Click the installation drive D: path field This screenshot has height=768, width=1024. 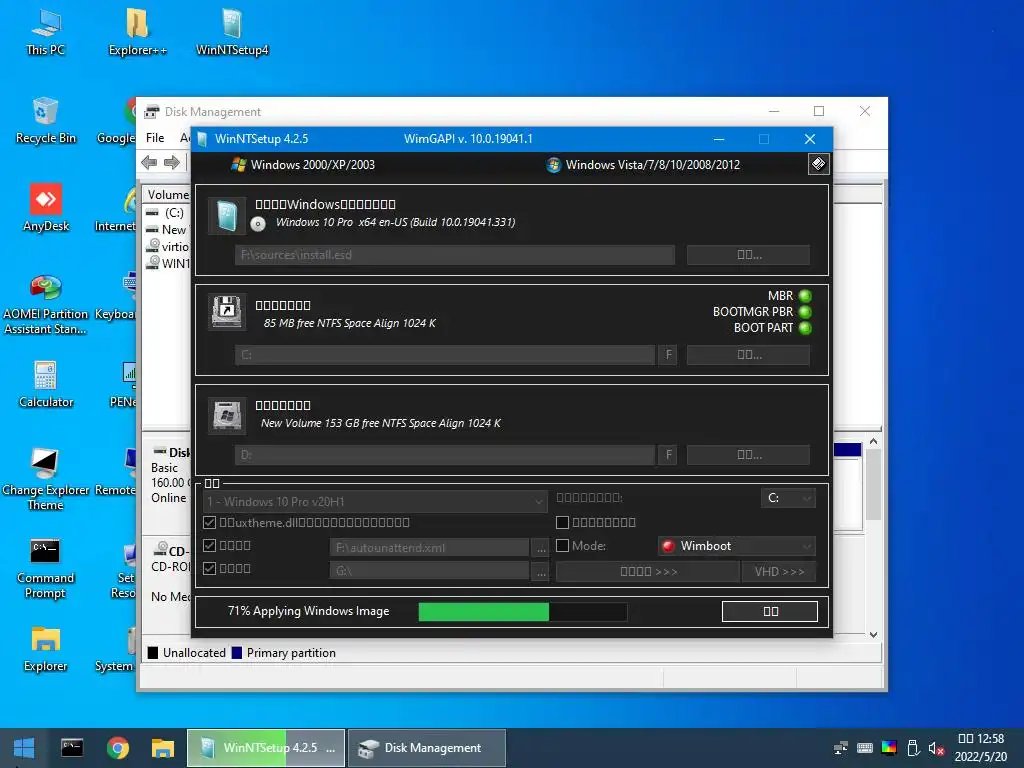pyautogui.click(x=445, y=455)
